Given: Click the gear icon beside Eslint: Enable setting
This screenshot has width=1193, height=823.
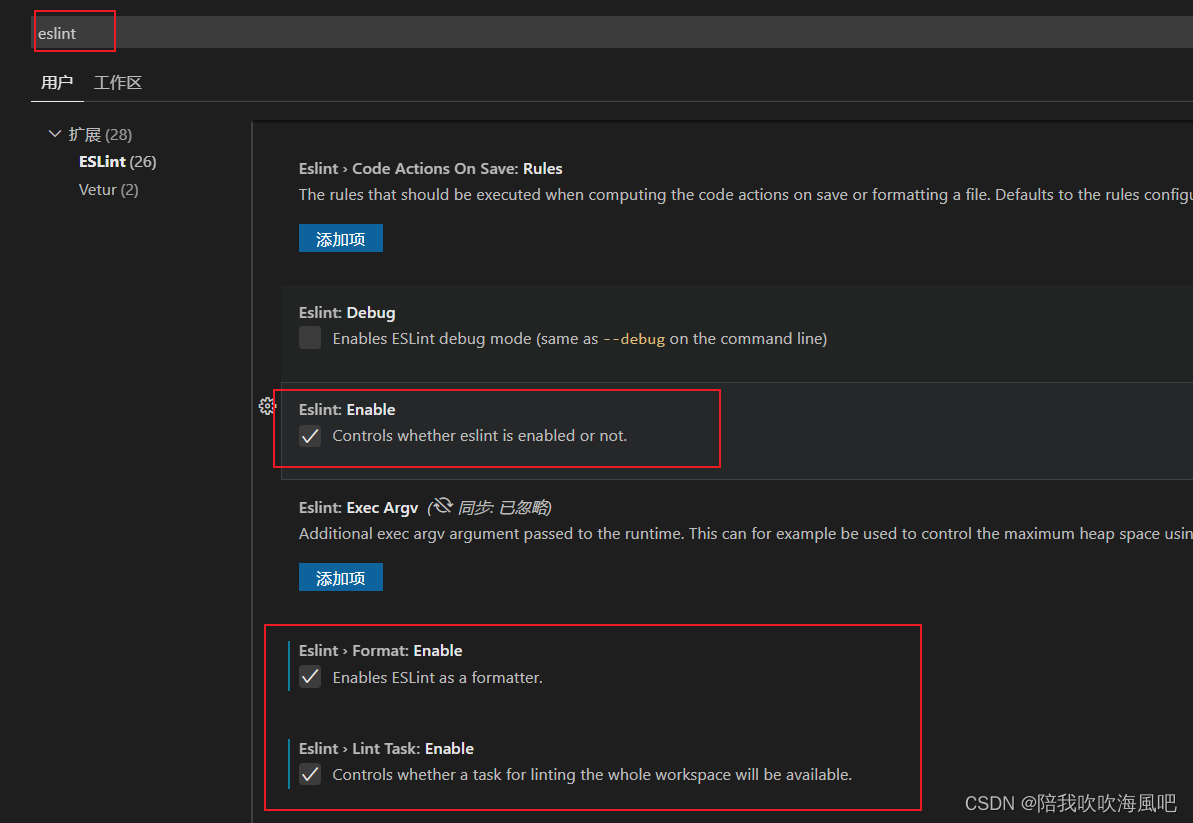Looking at the screenshot, I should coord(266,406).
